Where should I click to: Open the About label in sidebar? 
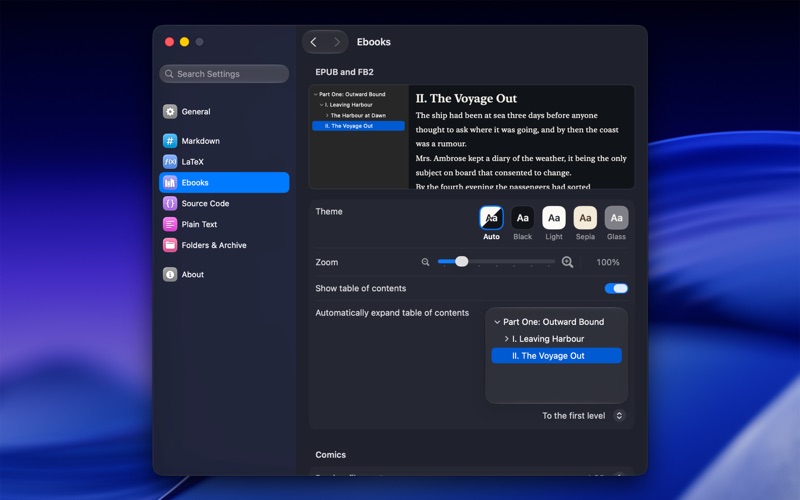coord(192,274)
